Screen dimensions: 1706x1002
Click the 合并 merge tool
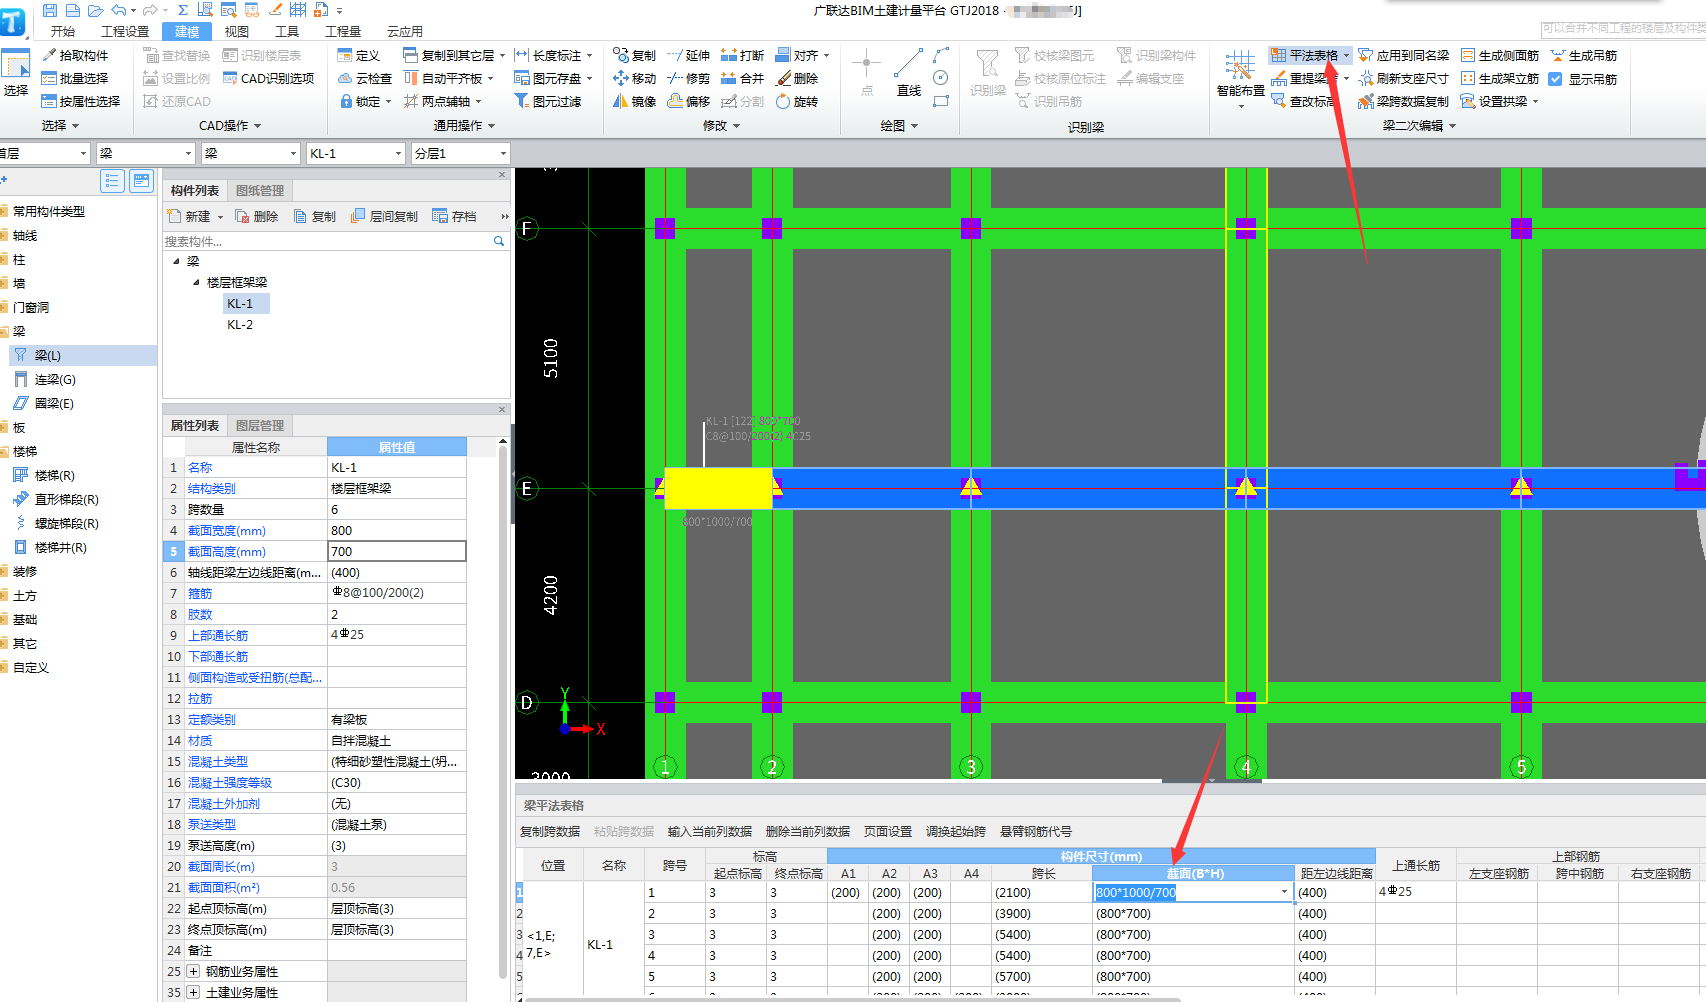(743, 78)
